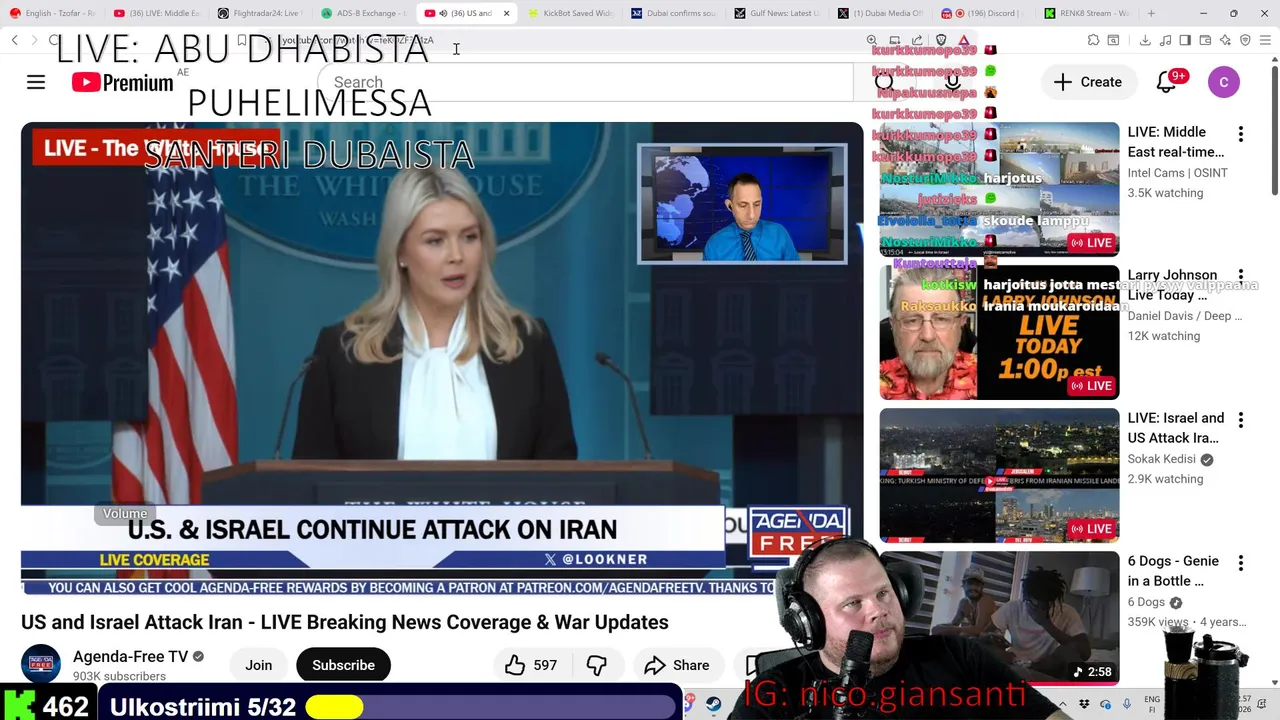
Task: Switch to the KickBot Saved Widgets tab
Action: pyautogui.click(x=570, y=13)
